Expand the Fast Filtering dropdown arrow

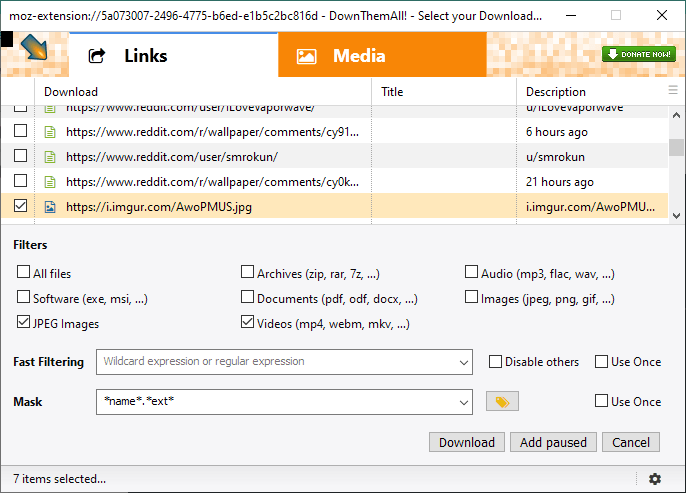point(464,362)
